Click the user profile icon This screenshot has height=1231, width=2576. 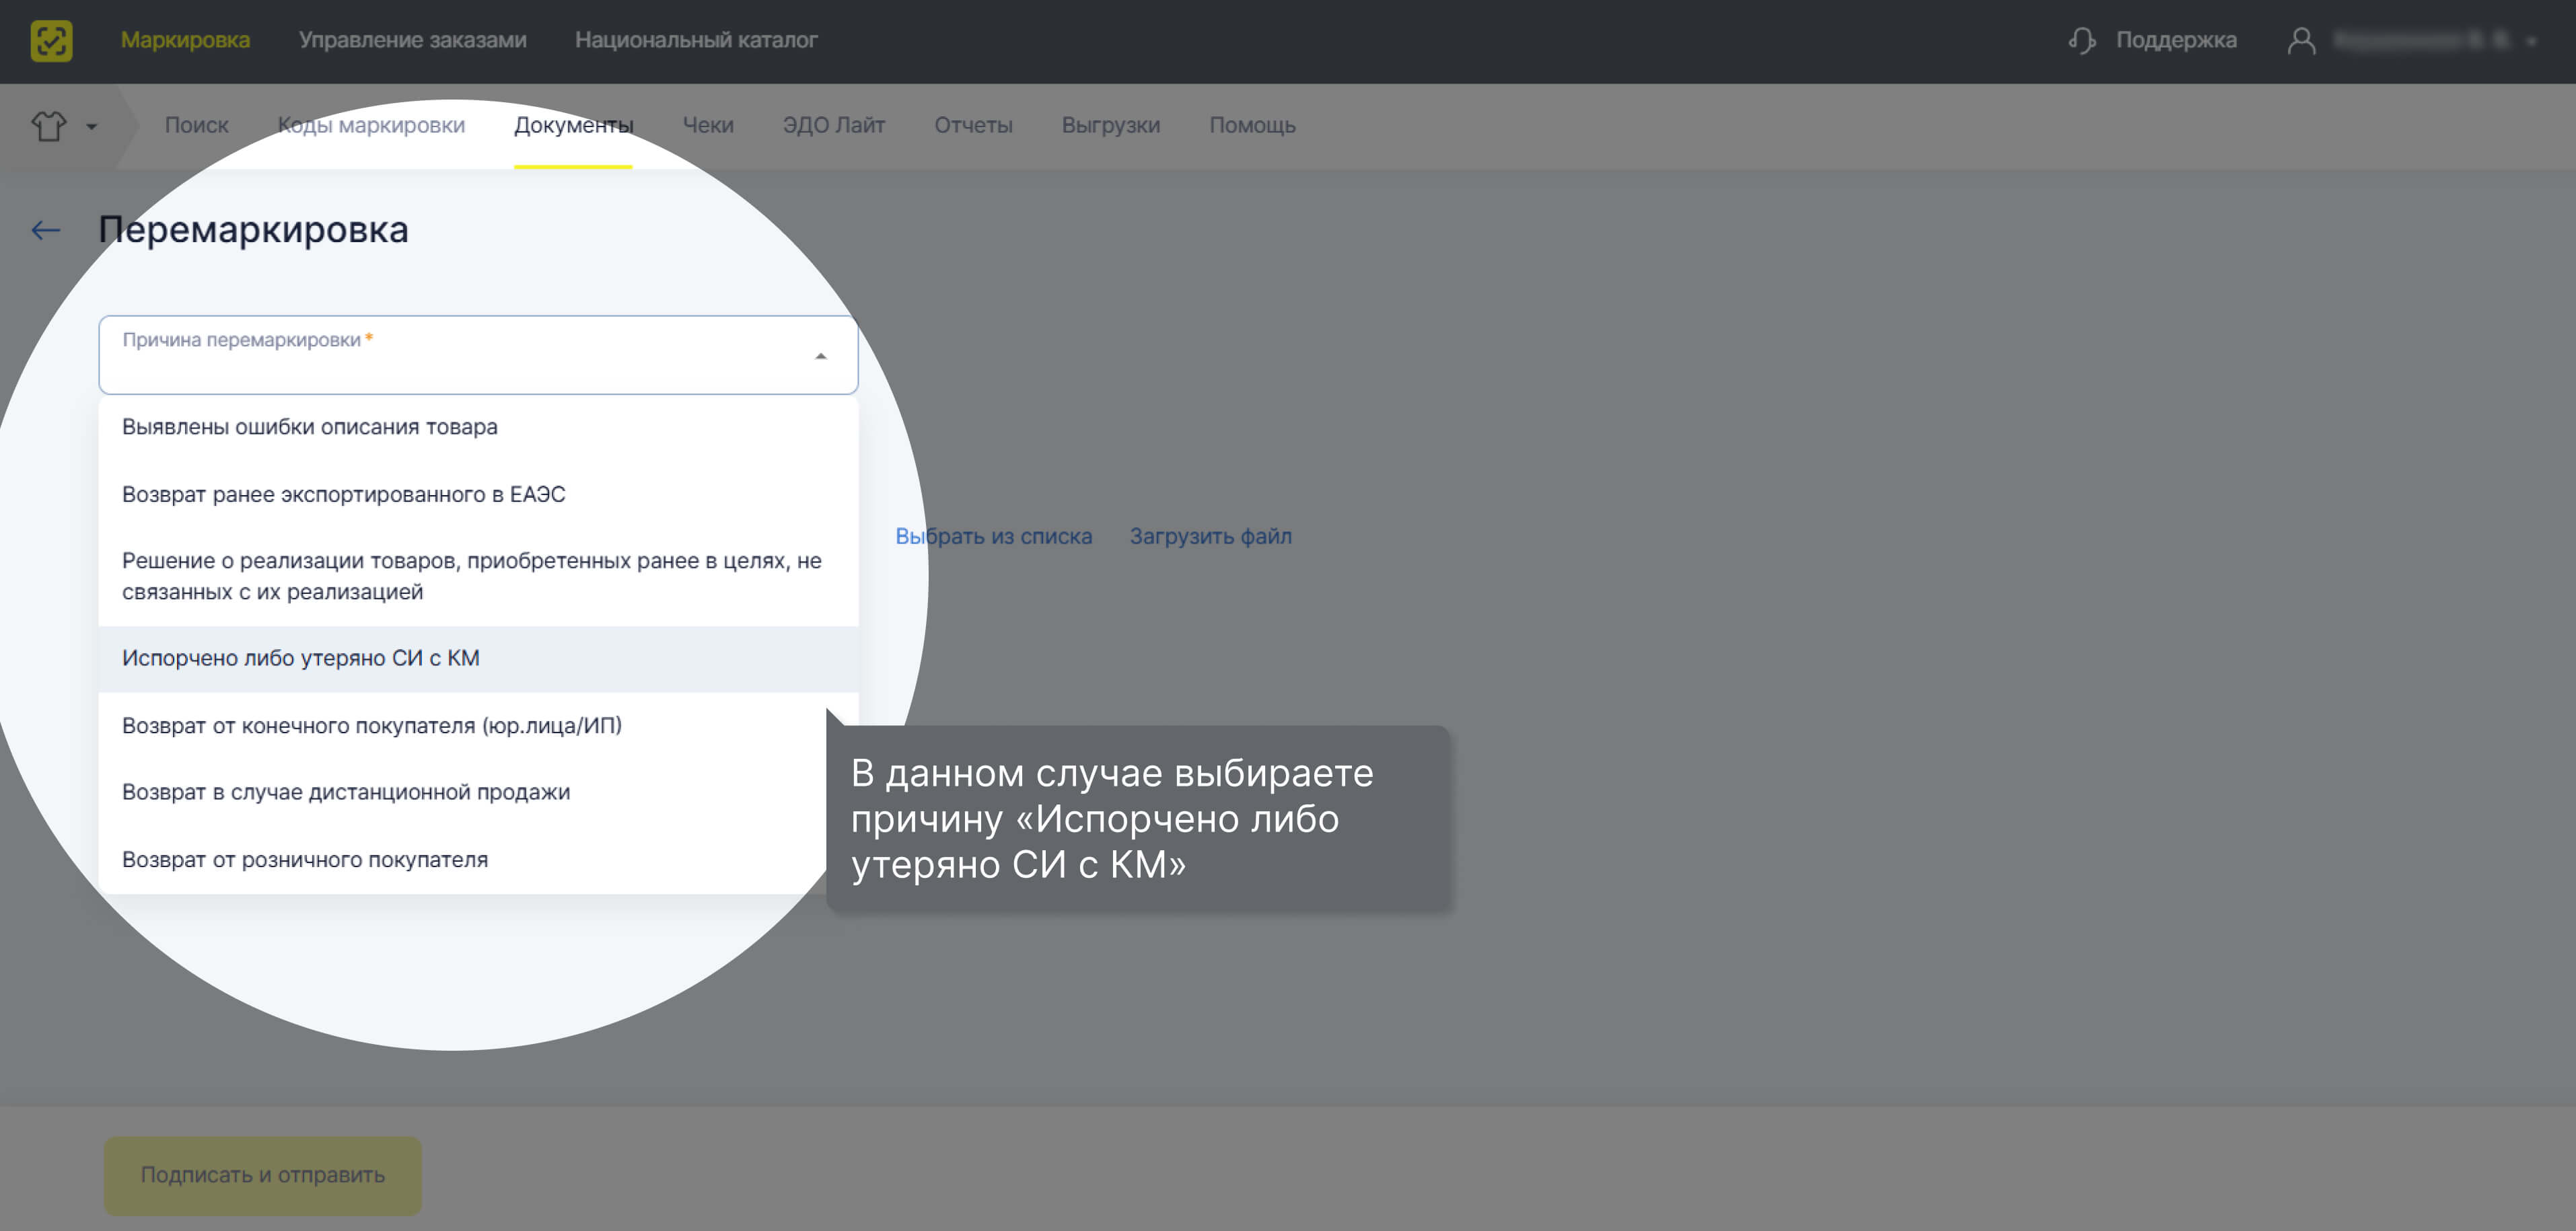click(x=2301, y=41)
